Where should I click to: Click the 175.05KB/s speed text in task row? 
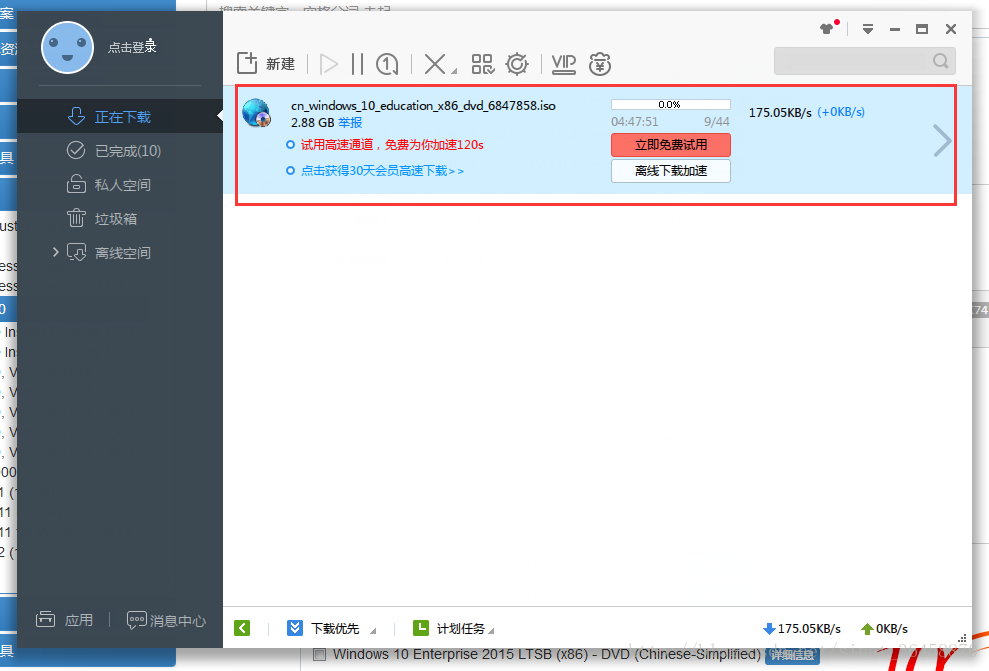(x=780, y=113)
